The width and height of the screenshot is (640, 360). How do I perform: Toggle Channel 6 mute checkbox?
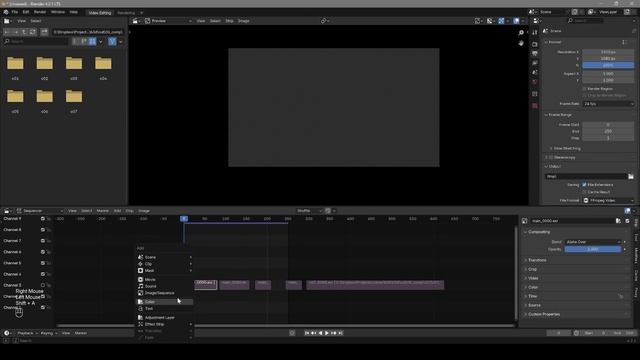pyautogui.click(x=43, y=252)
